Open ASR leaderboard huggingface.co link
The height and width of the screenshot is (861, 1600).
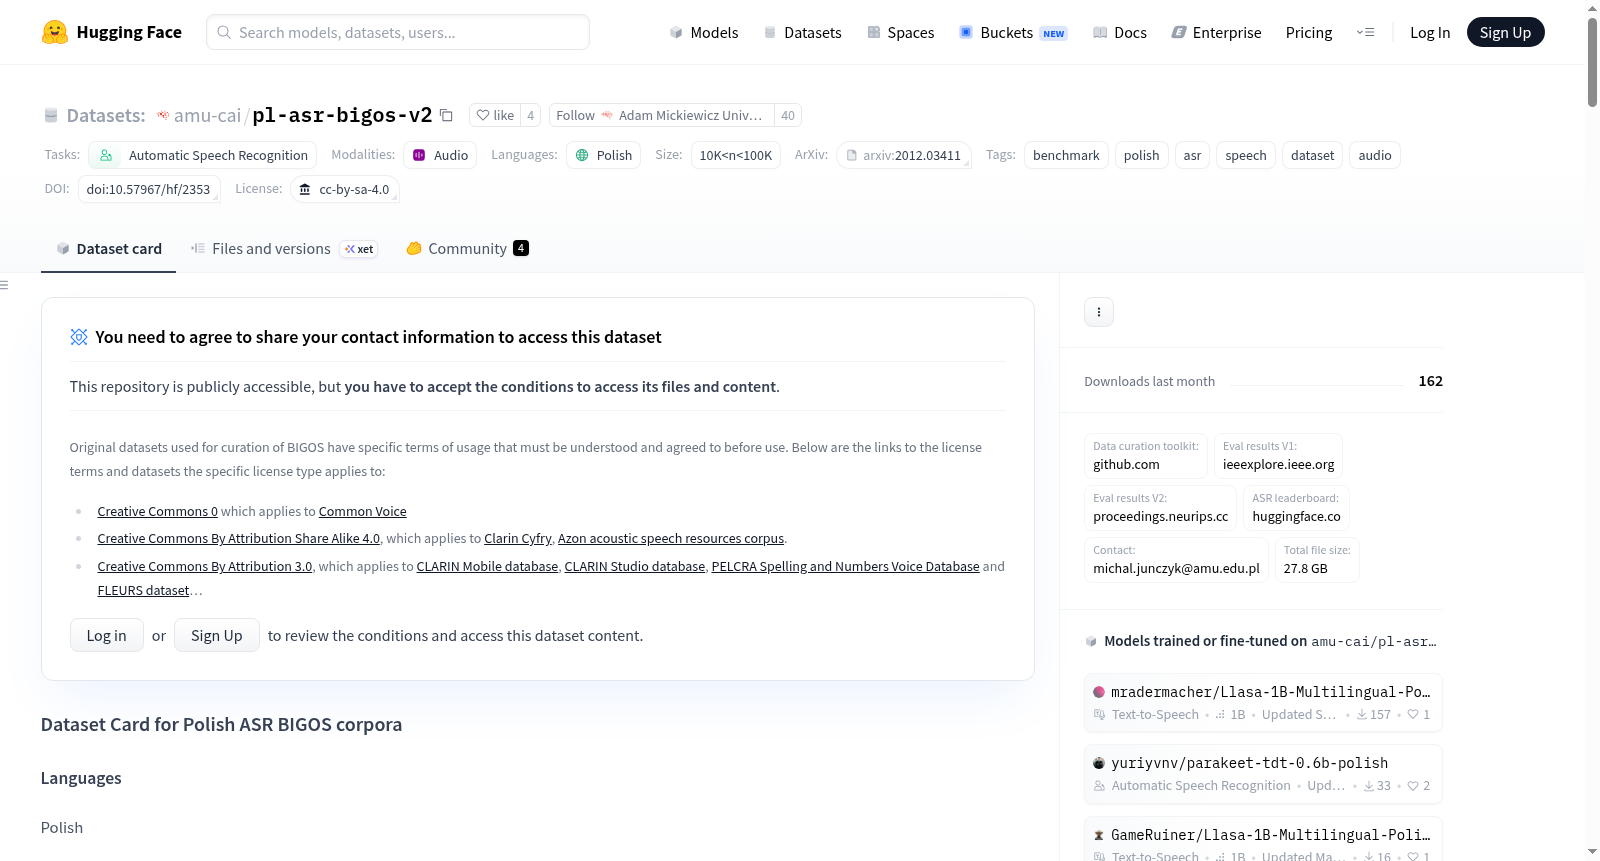coord(1297,508)
